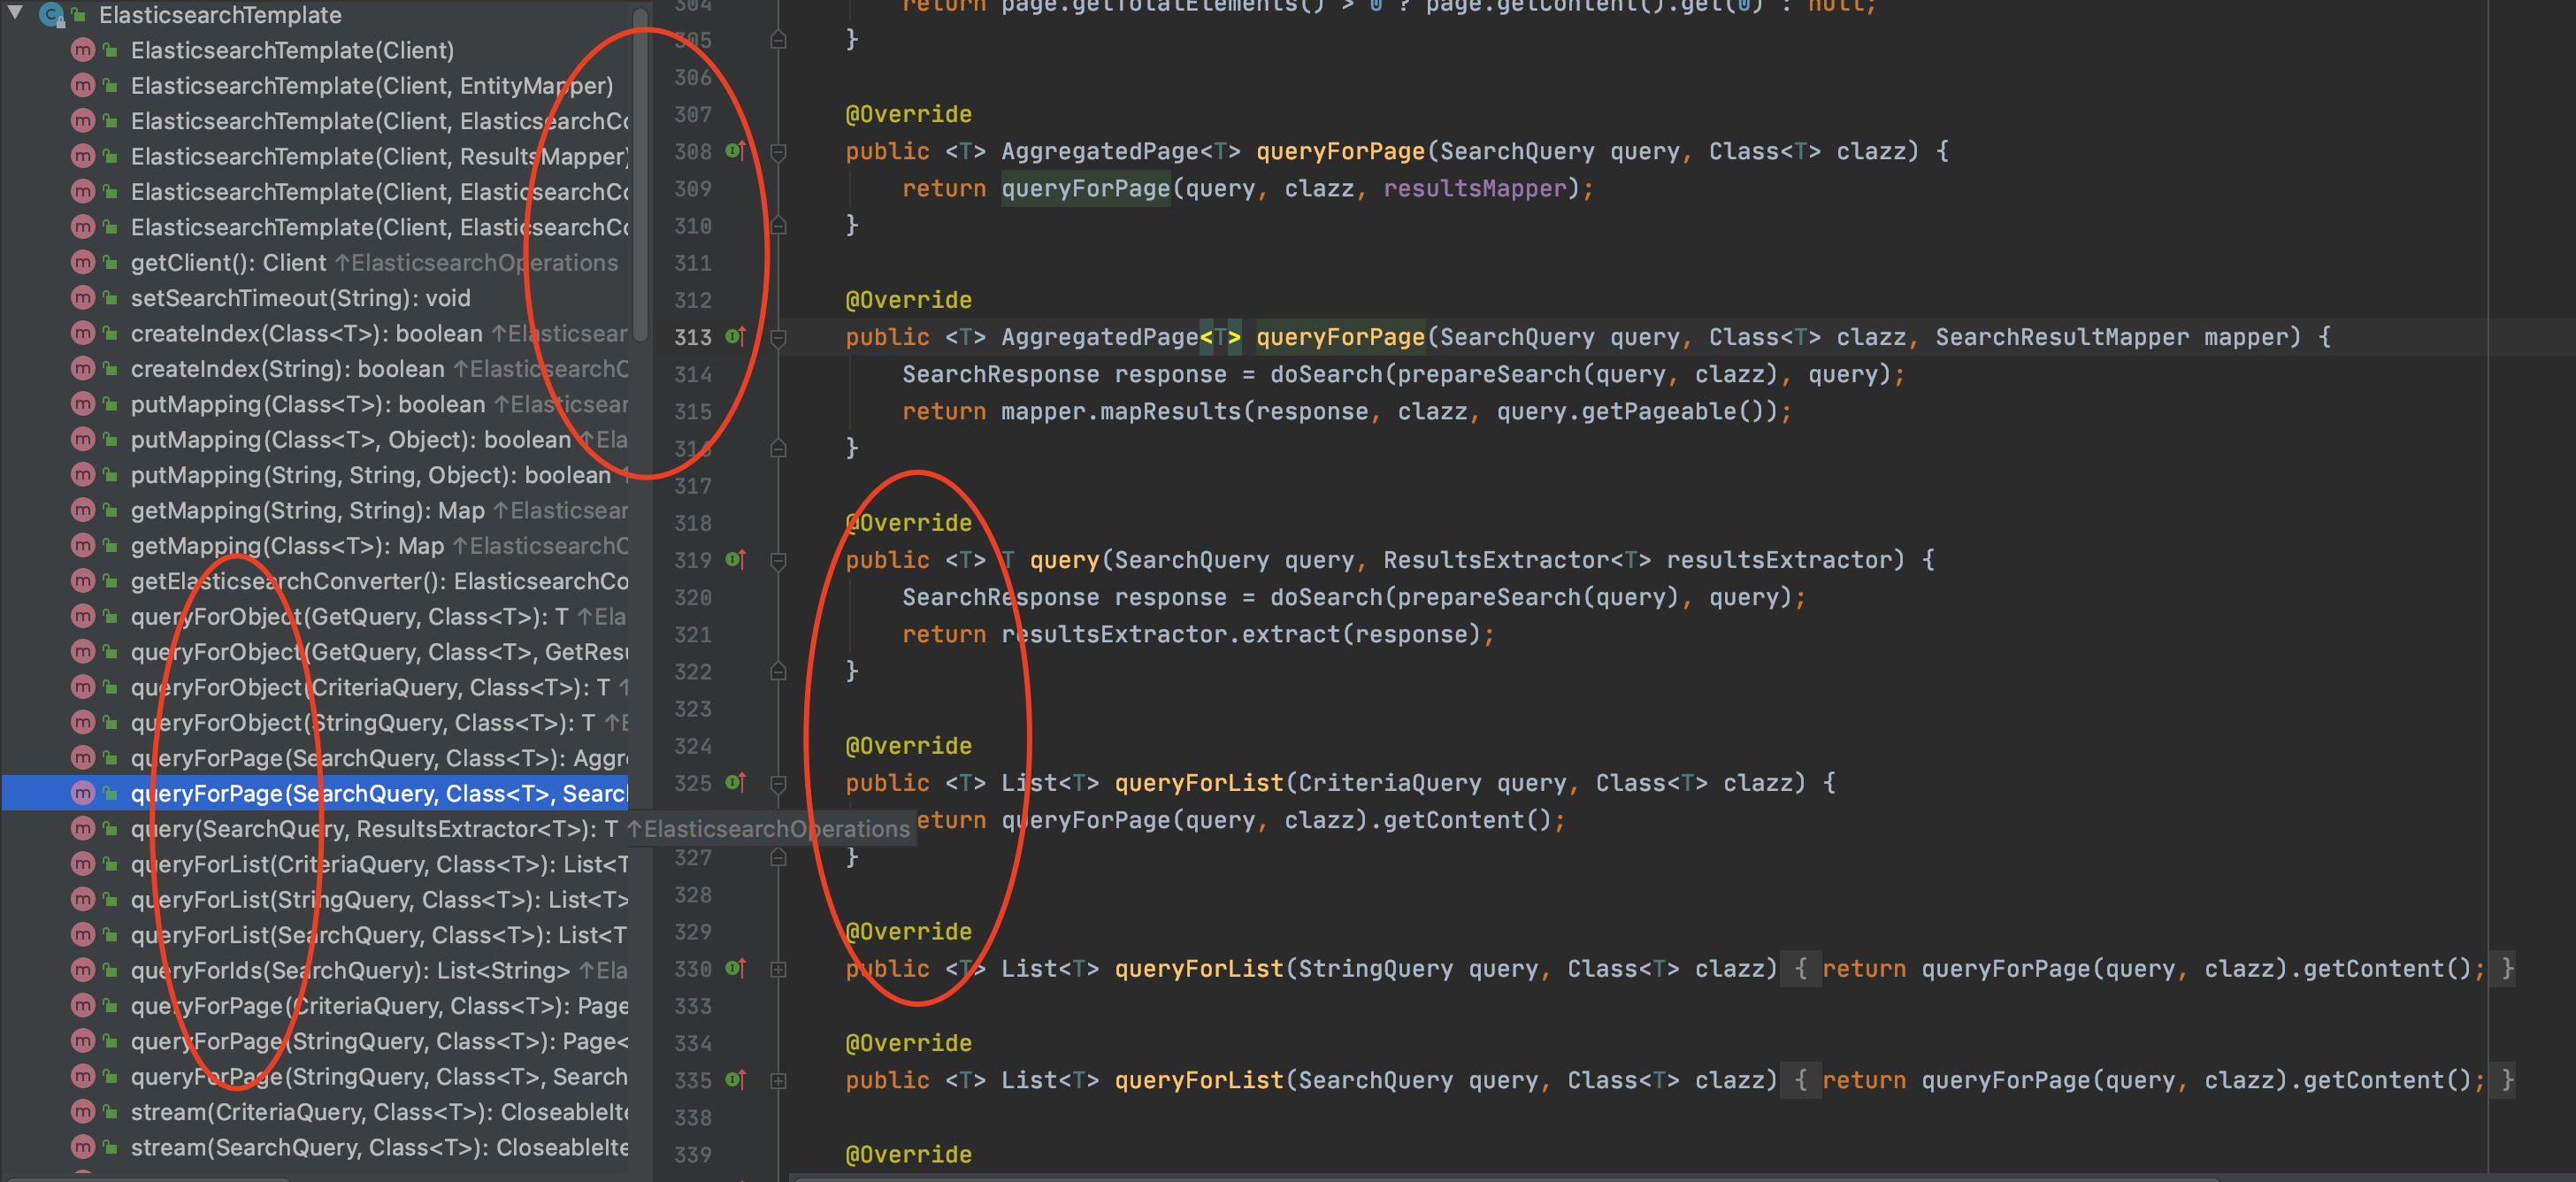Collapse the query method fold at line 319

click(778, 561)
